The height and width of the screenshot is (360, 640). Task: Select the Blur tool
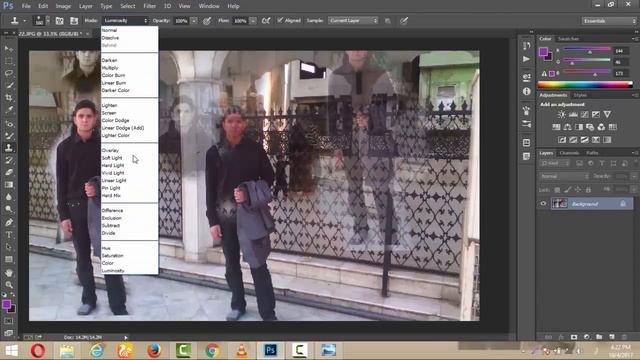tap(9, 197)
